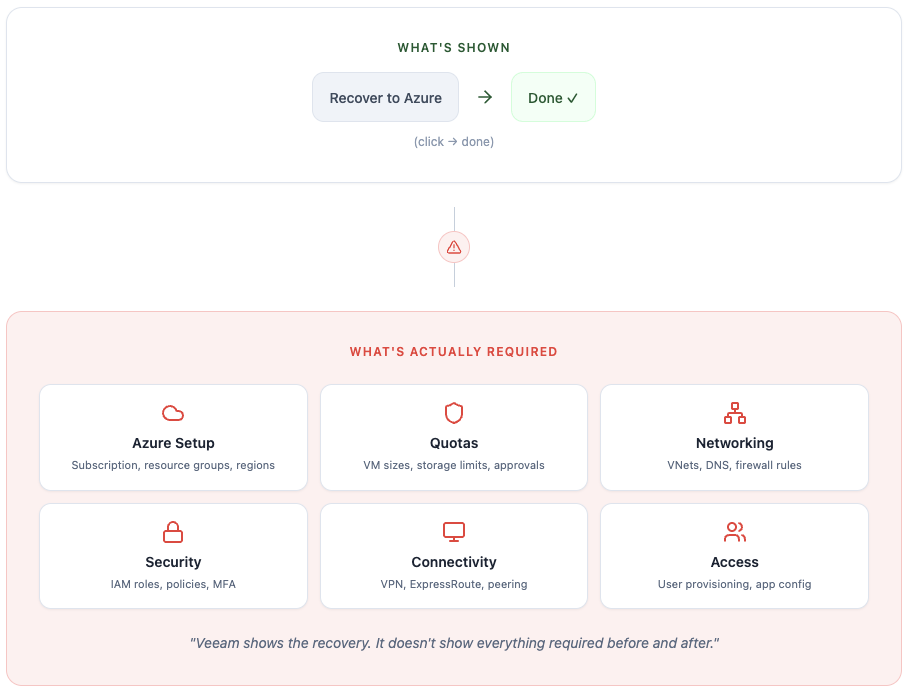
Task: Click "VPN, ExpressRoute, peering" text
Action: point(454,584)
